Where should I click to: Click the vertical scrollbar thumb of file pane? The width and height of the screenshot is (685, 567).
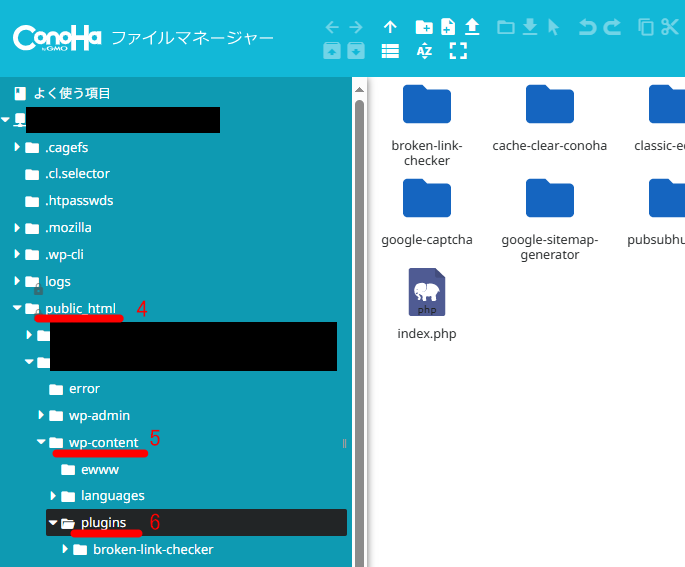(360, 332)
